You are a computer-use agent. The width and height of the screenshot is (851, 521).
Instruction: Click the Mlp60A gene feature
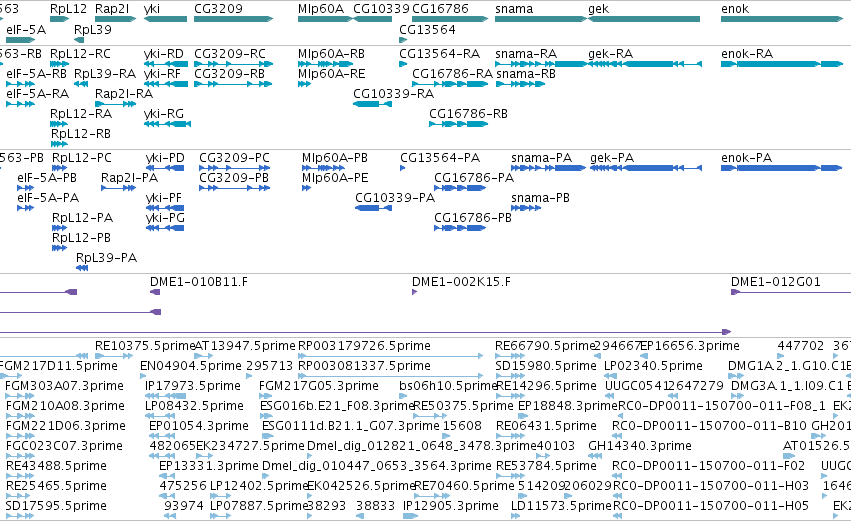pyautogui.click(x=325, y=19)
